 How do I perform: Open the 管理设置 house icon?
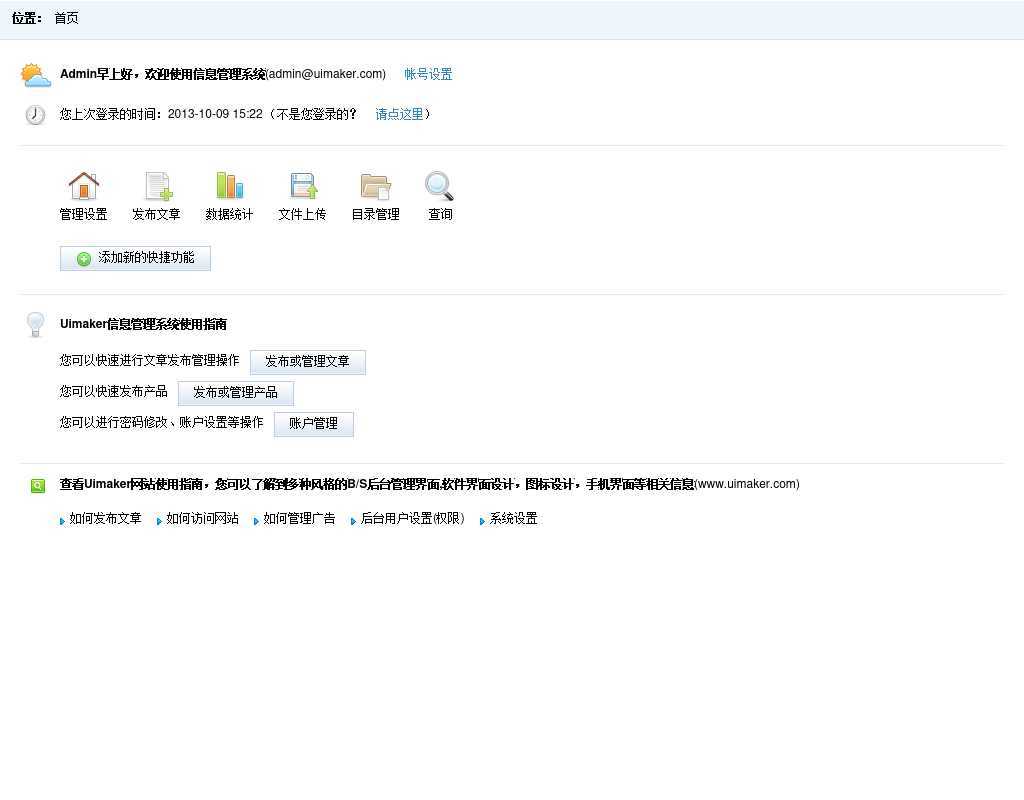[x=84, y=186]
